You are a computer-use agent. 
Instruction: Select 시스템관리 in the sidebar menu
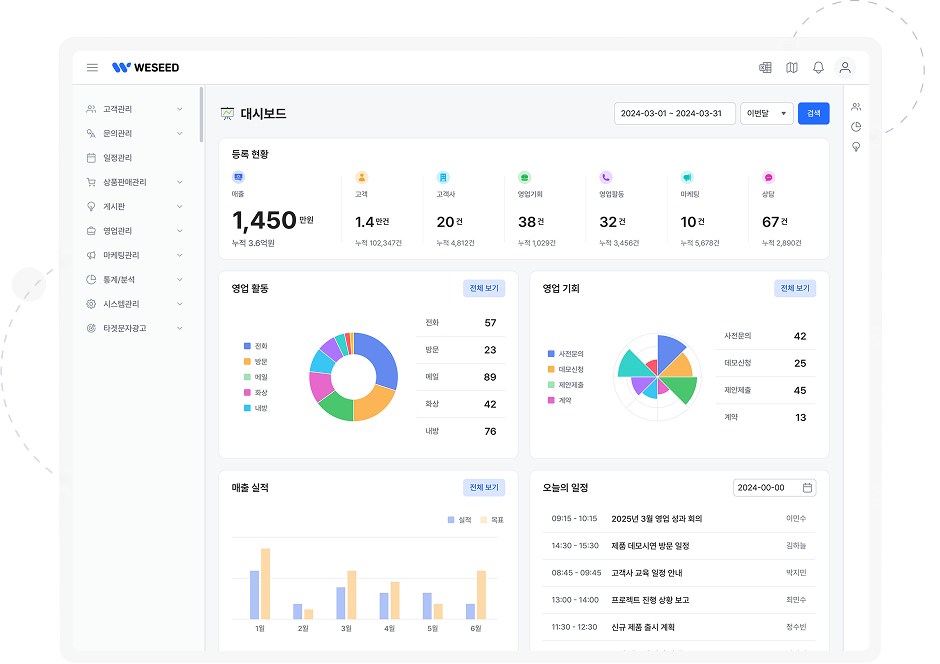pyautogui.click(x=120, y=304)
